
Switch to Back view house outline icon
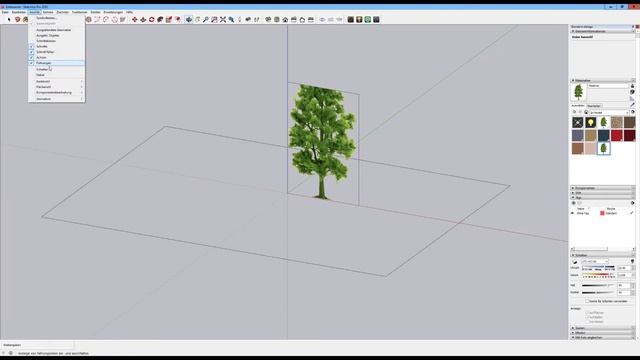[x=302, y=19]
